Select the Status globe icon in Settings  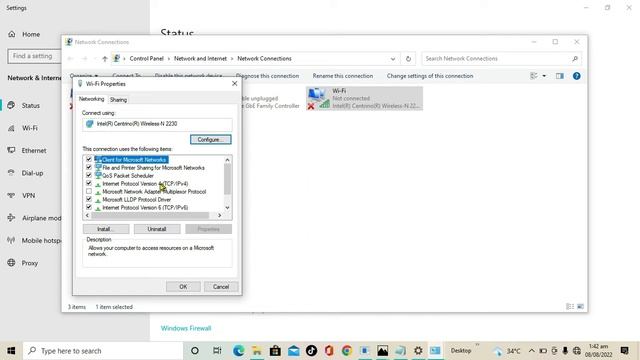[11, 105]
